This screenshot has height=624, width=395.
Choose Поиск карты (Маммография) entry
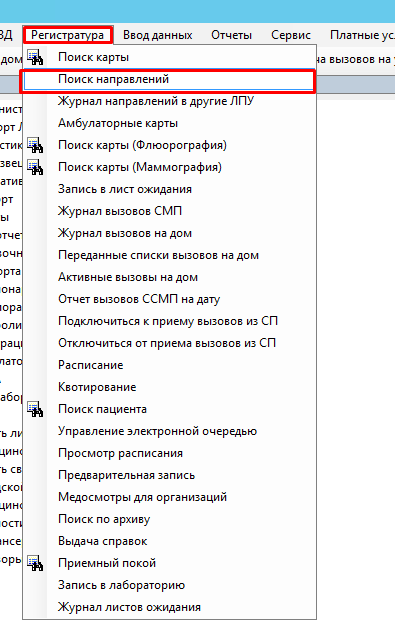tap(169, 167)
